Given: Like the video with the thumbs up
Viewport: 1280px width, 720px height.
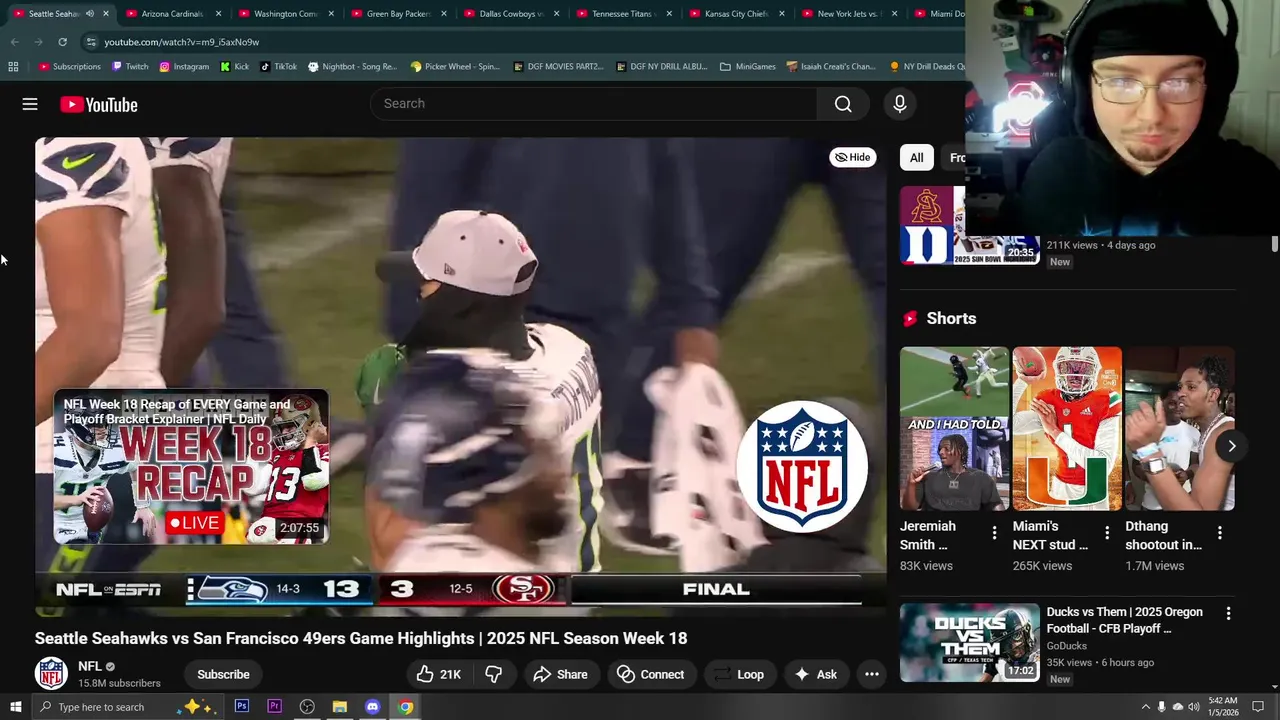Looking at the screenshot, I should (x=439, y=674).
